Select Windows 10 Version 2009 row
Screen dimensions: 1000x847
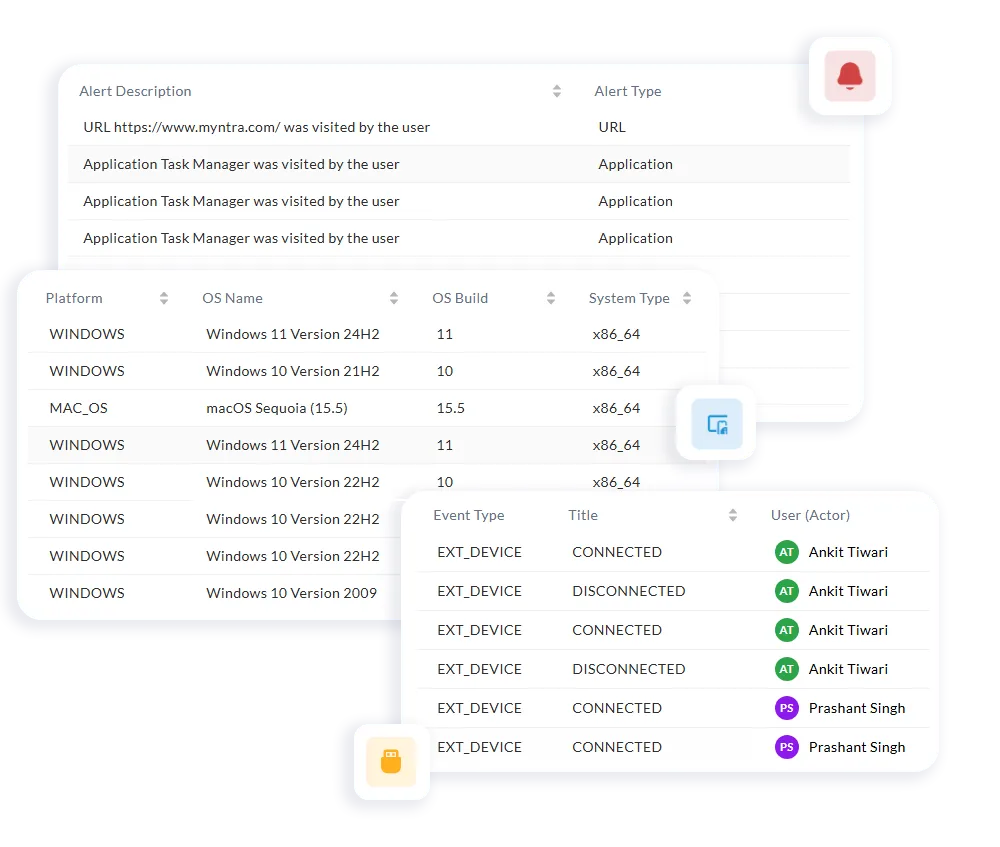click(x=213, y=593)
